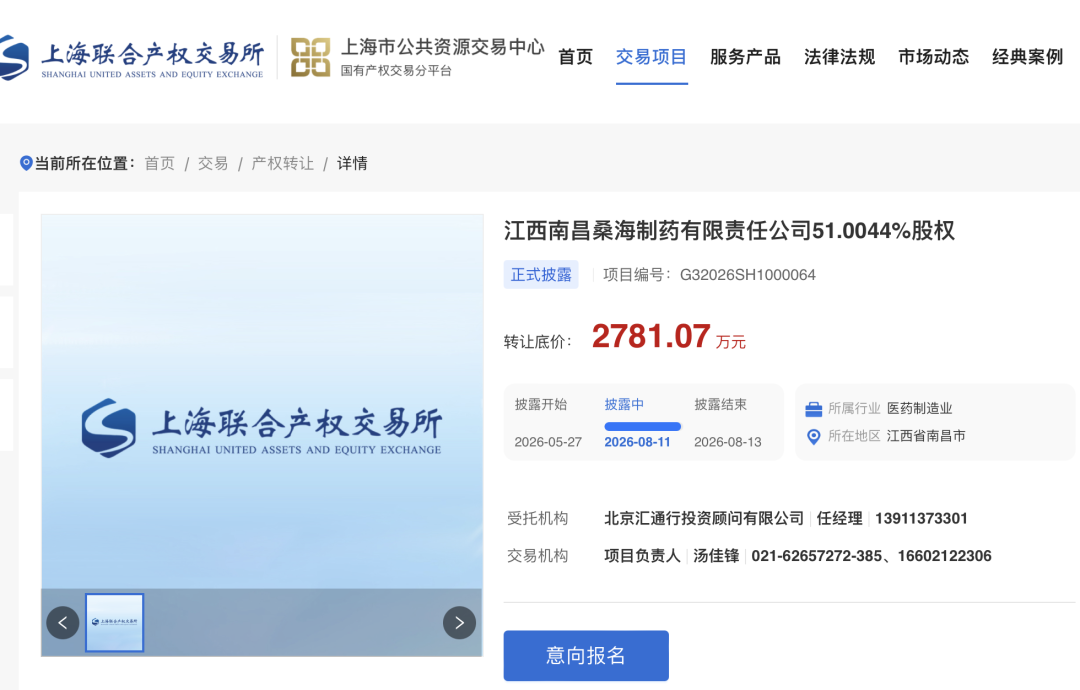1080x690 pixels.
Task: Click the region value 江西省南昌市
Action: 926,436
